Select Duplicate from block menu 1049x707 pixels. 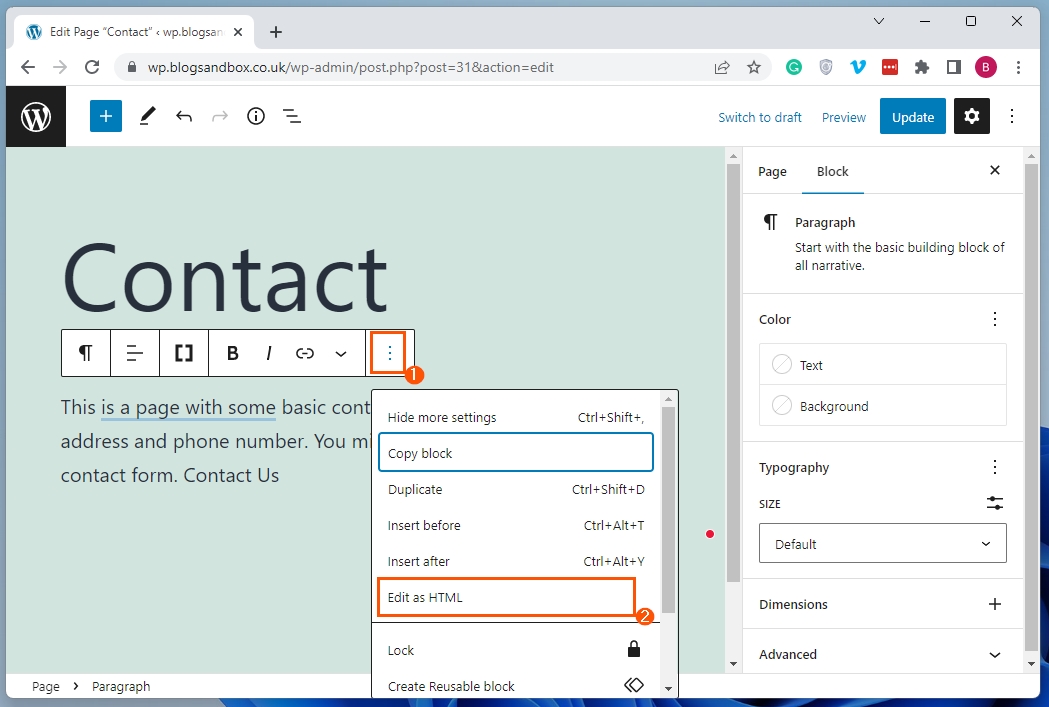pyautogui.click(x=516, y=489)
